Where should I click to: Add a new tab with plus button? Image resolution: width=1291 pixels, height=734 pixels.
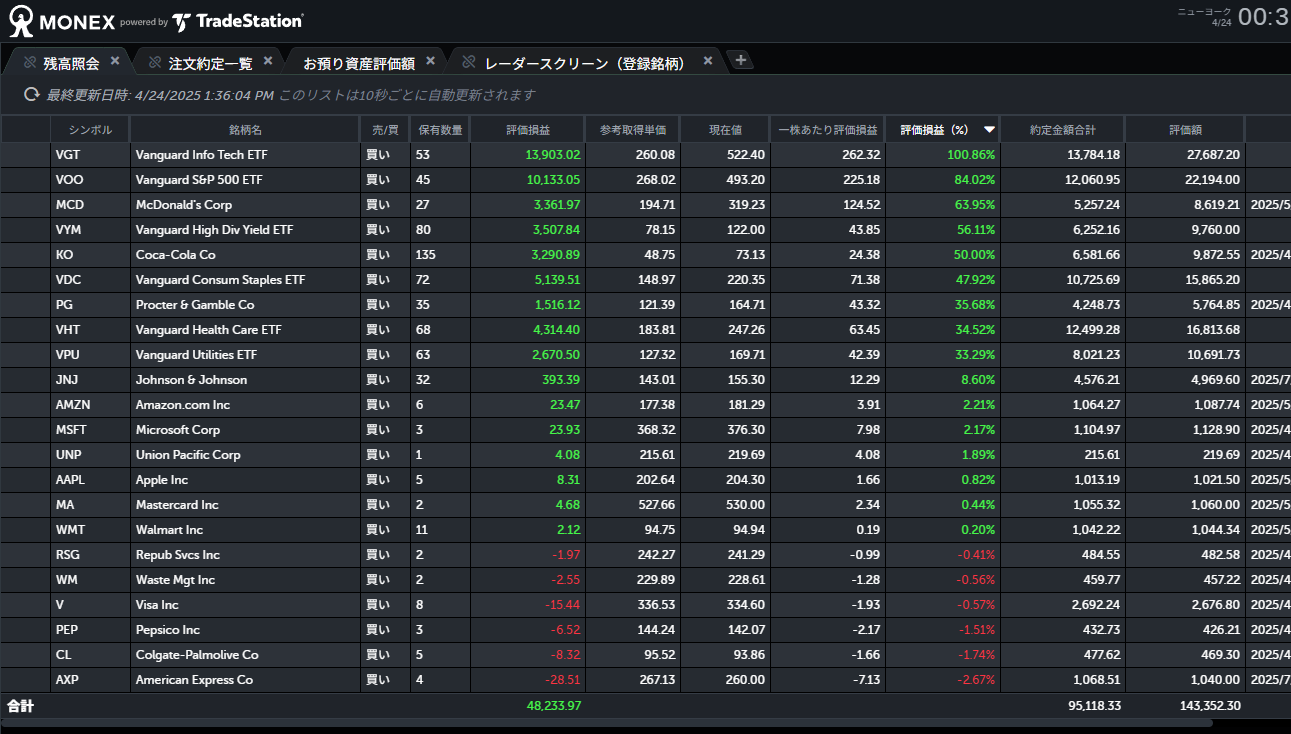741,60
